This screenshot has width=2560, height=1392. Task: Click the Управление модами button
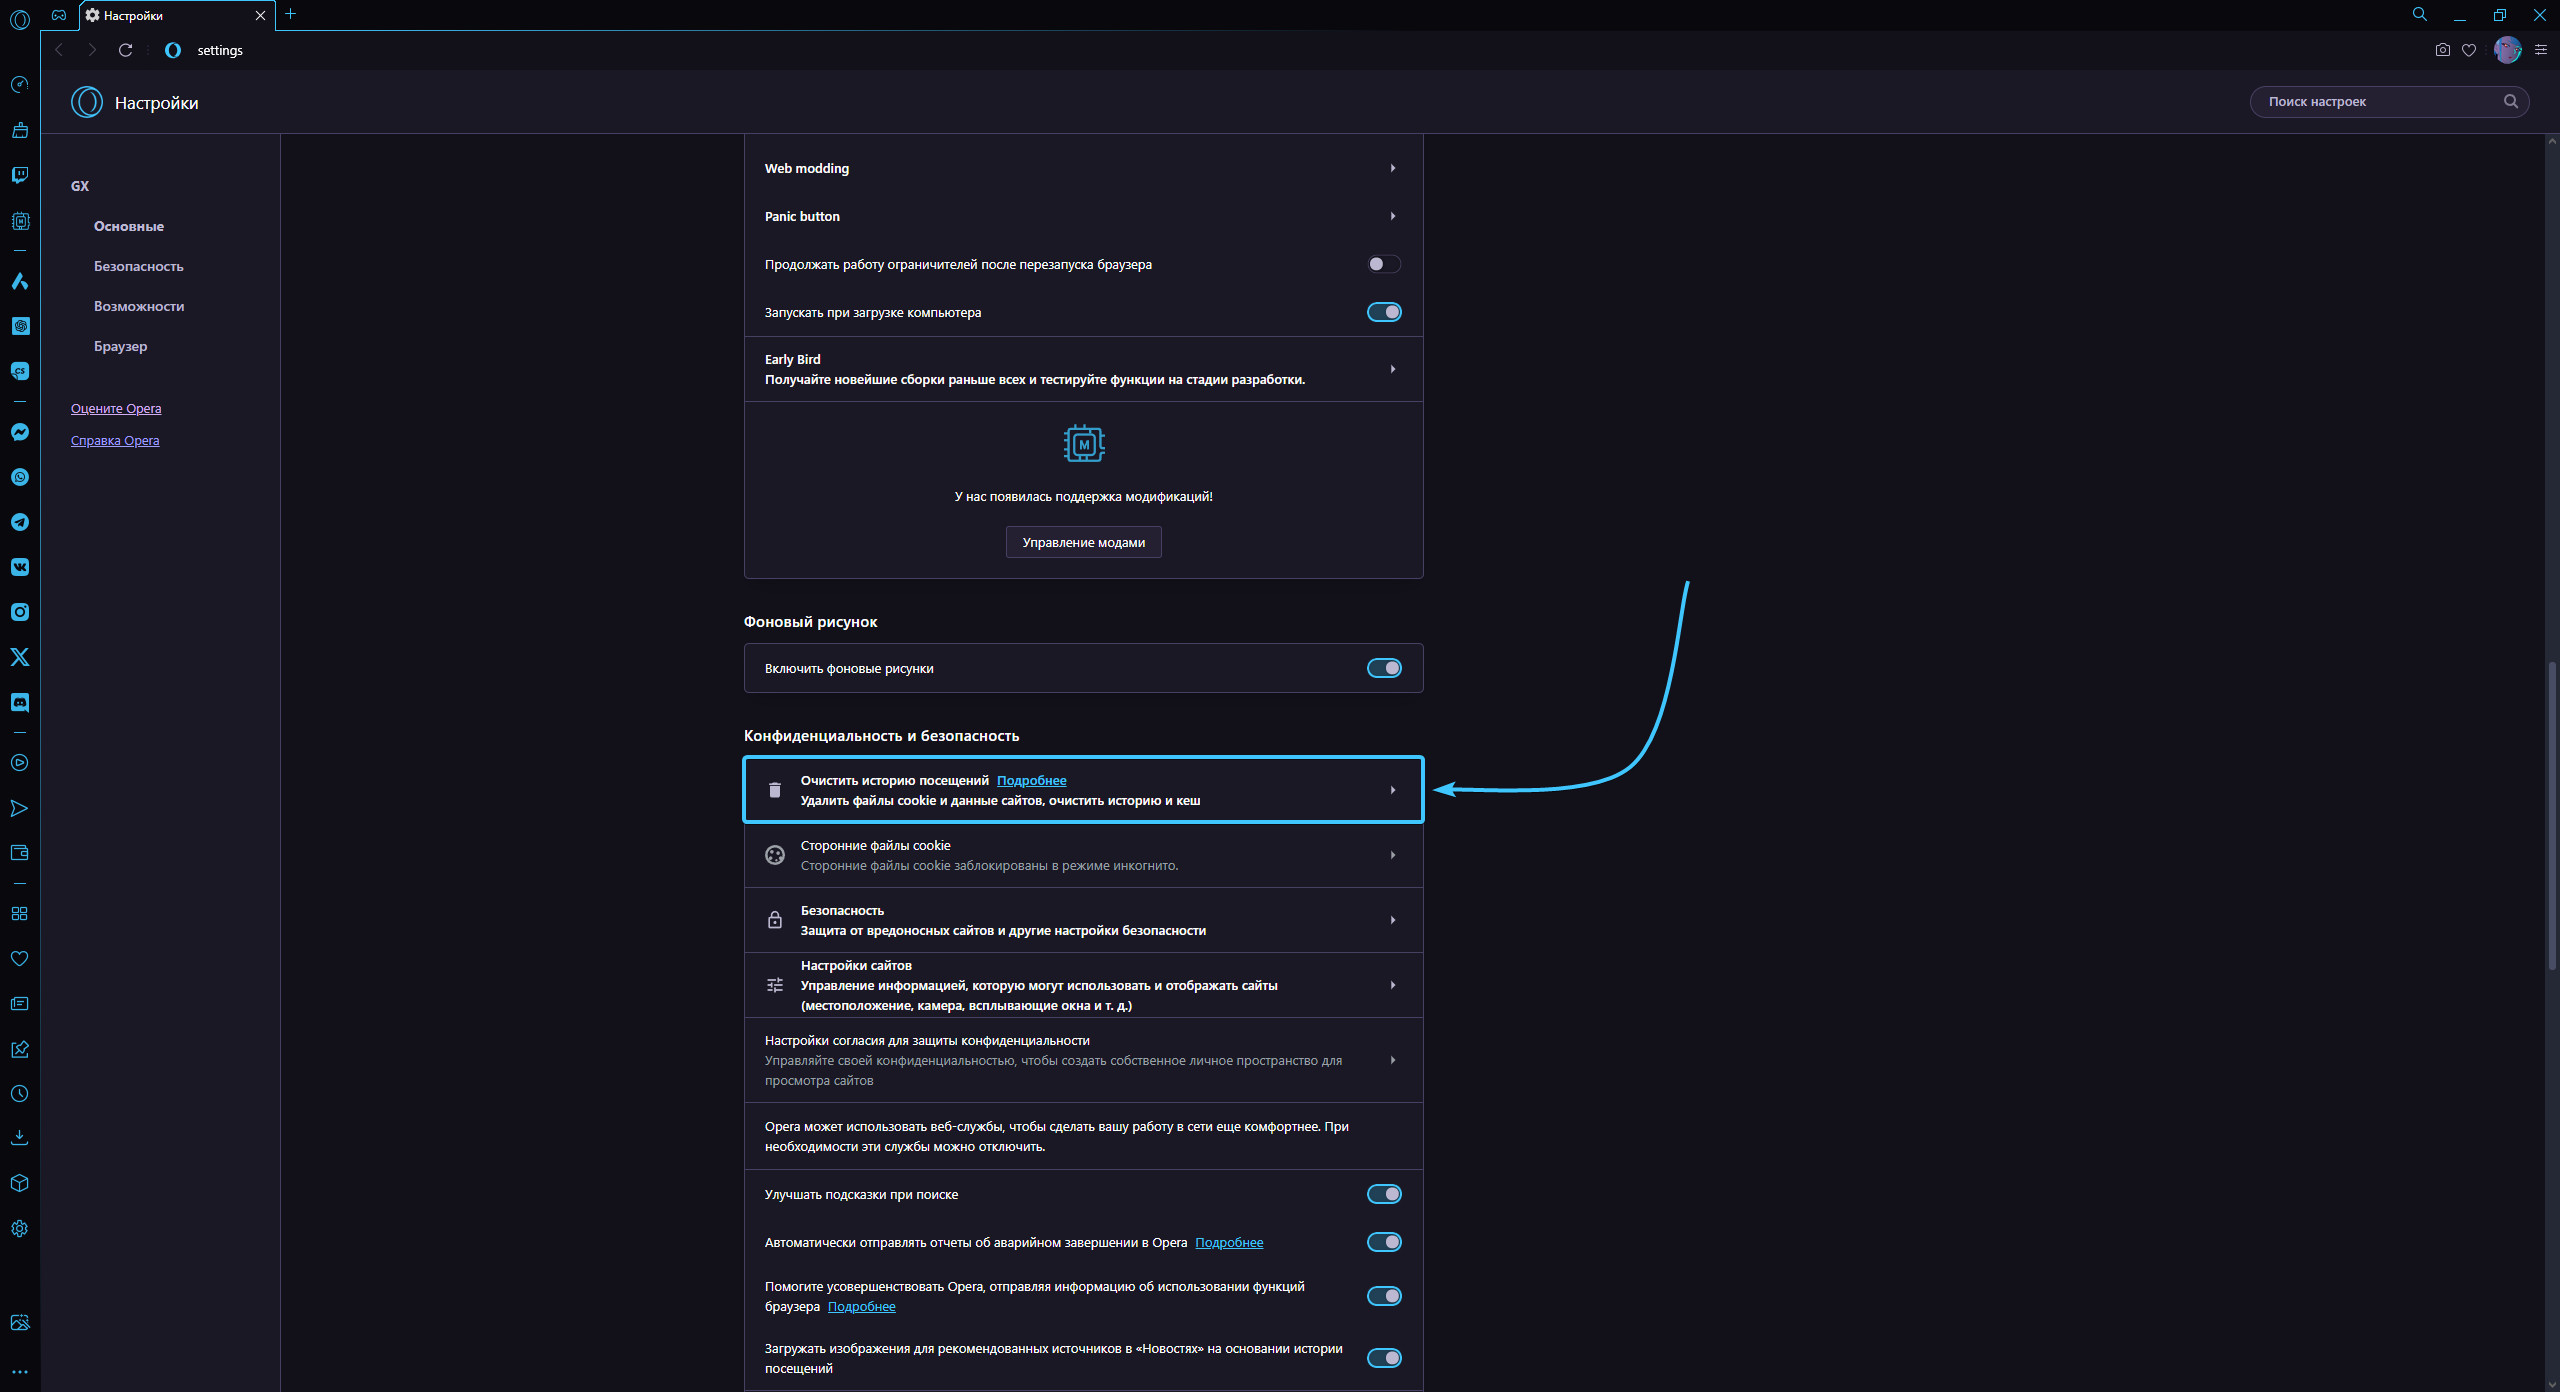click(x=1083, y=542)
